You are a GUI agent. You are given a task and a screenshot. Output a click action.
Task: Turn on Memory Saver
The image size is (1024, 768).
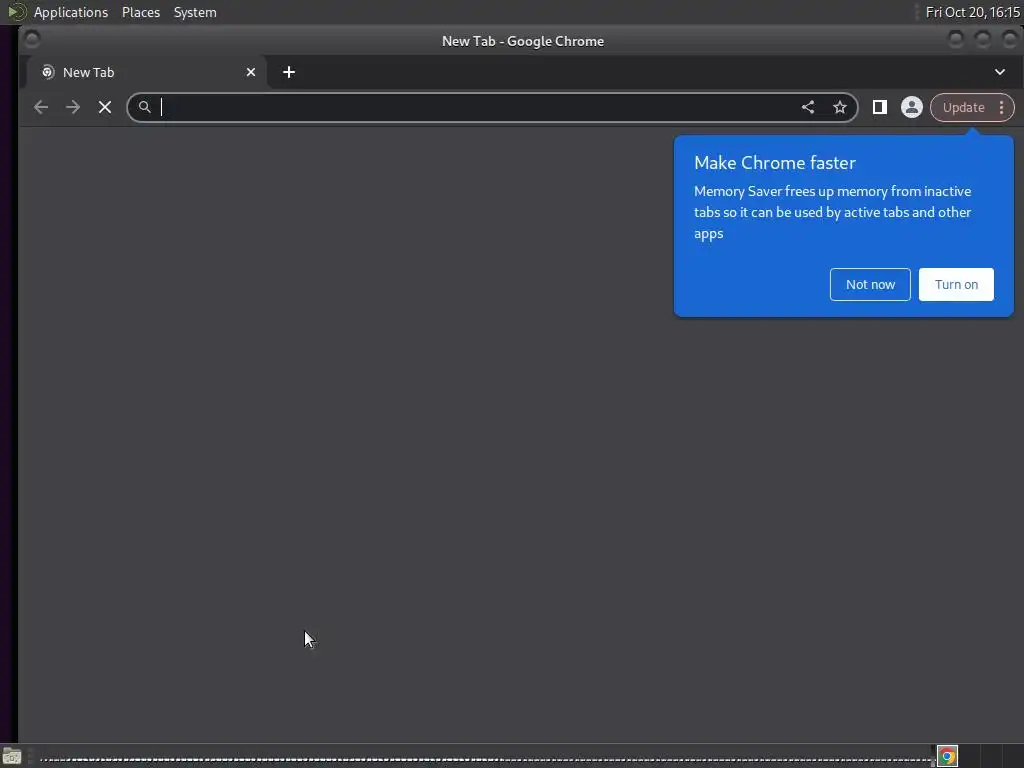tap(956, 285)
